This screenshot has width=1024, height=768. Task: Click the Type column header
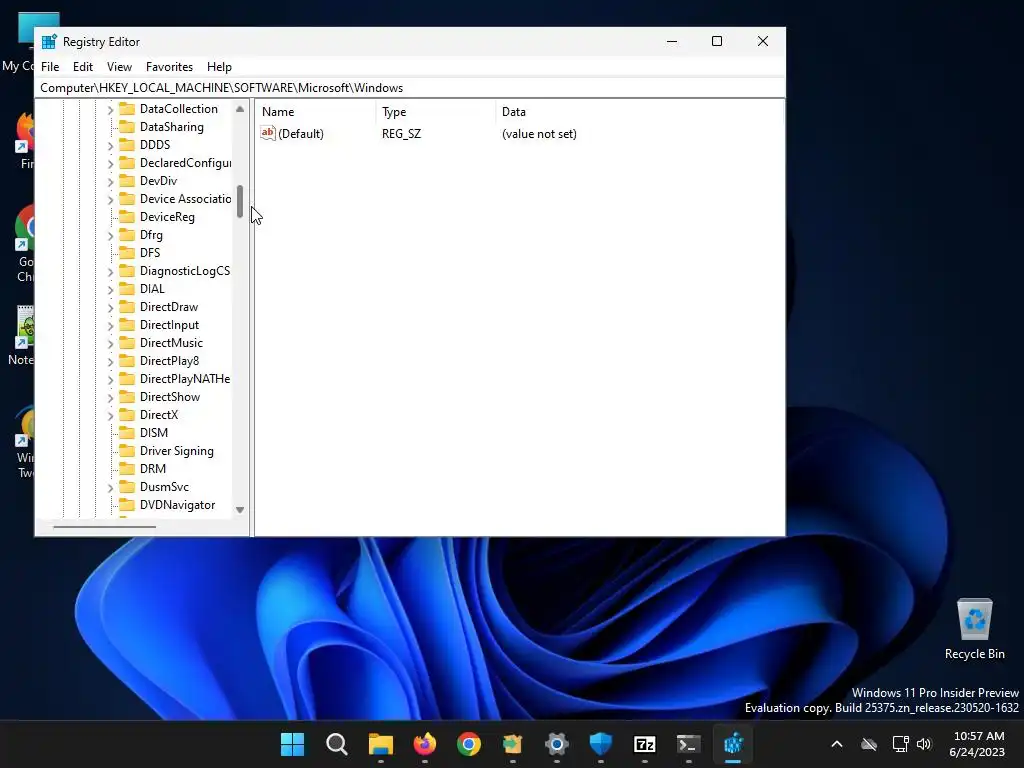(x=436, y=112)
